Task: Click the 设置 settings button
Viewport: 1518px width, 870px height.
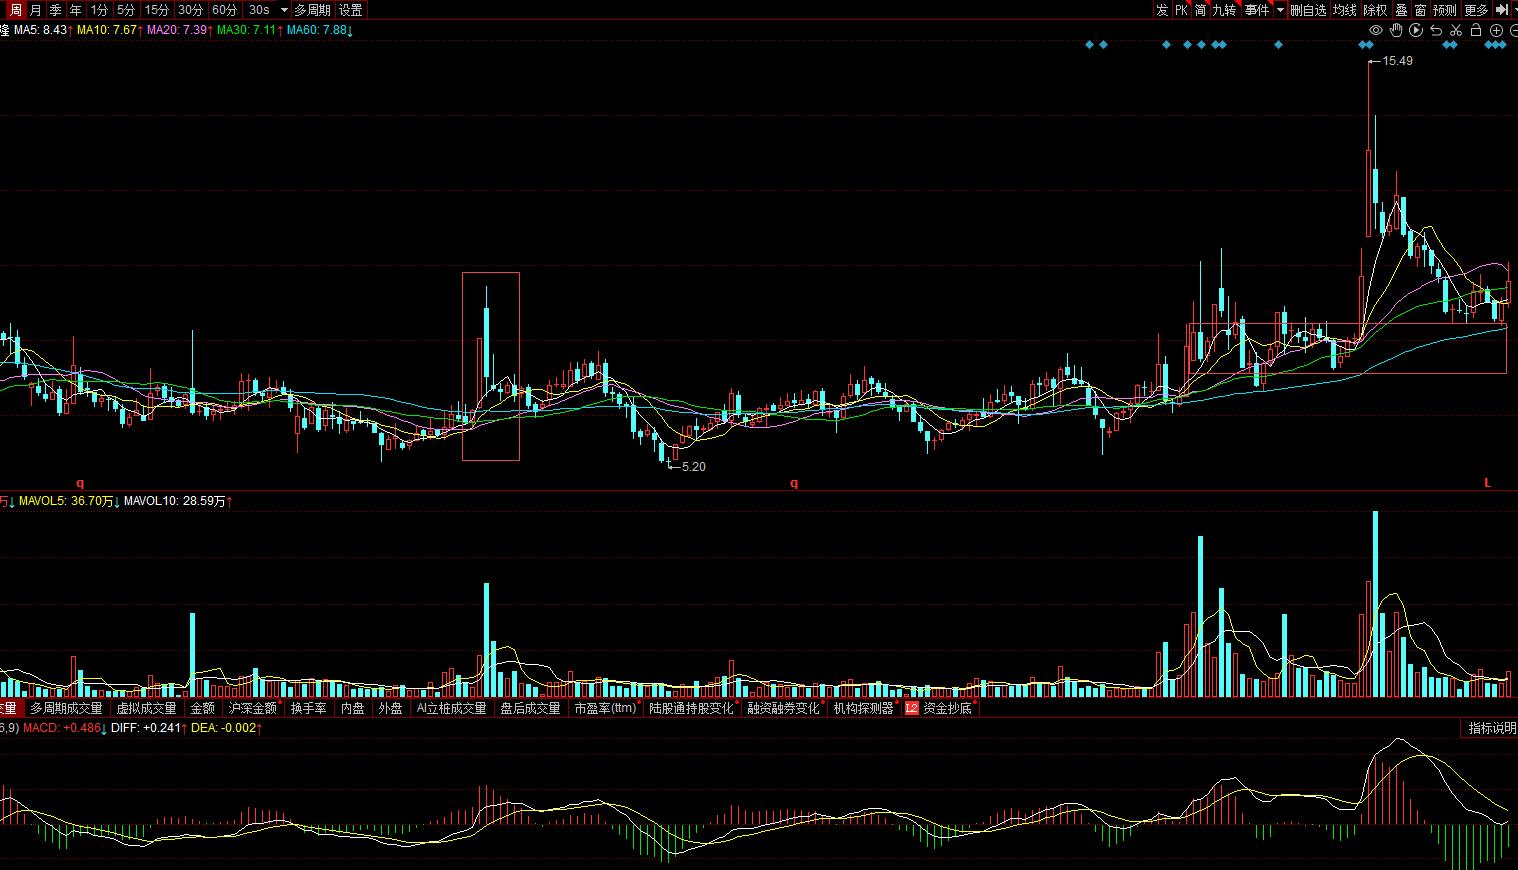Action: tap(350, 10)
